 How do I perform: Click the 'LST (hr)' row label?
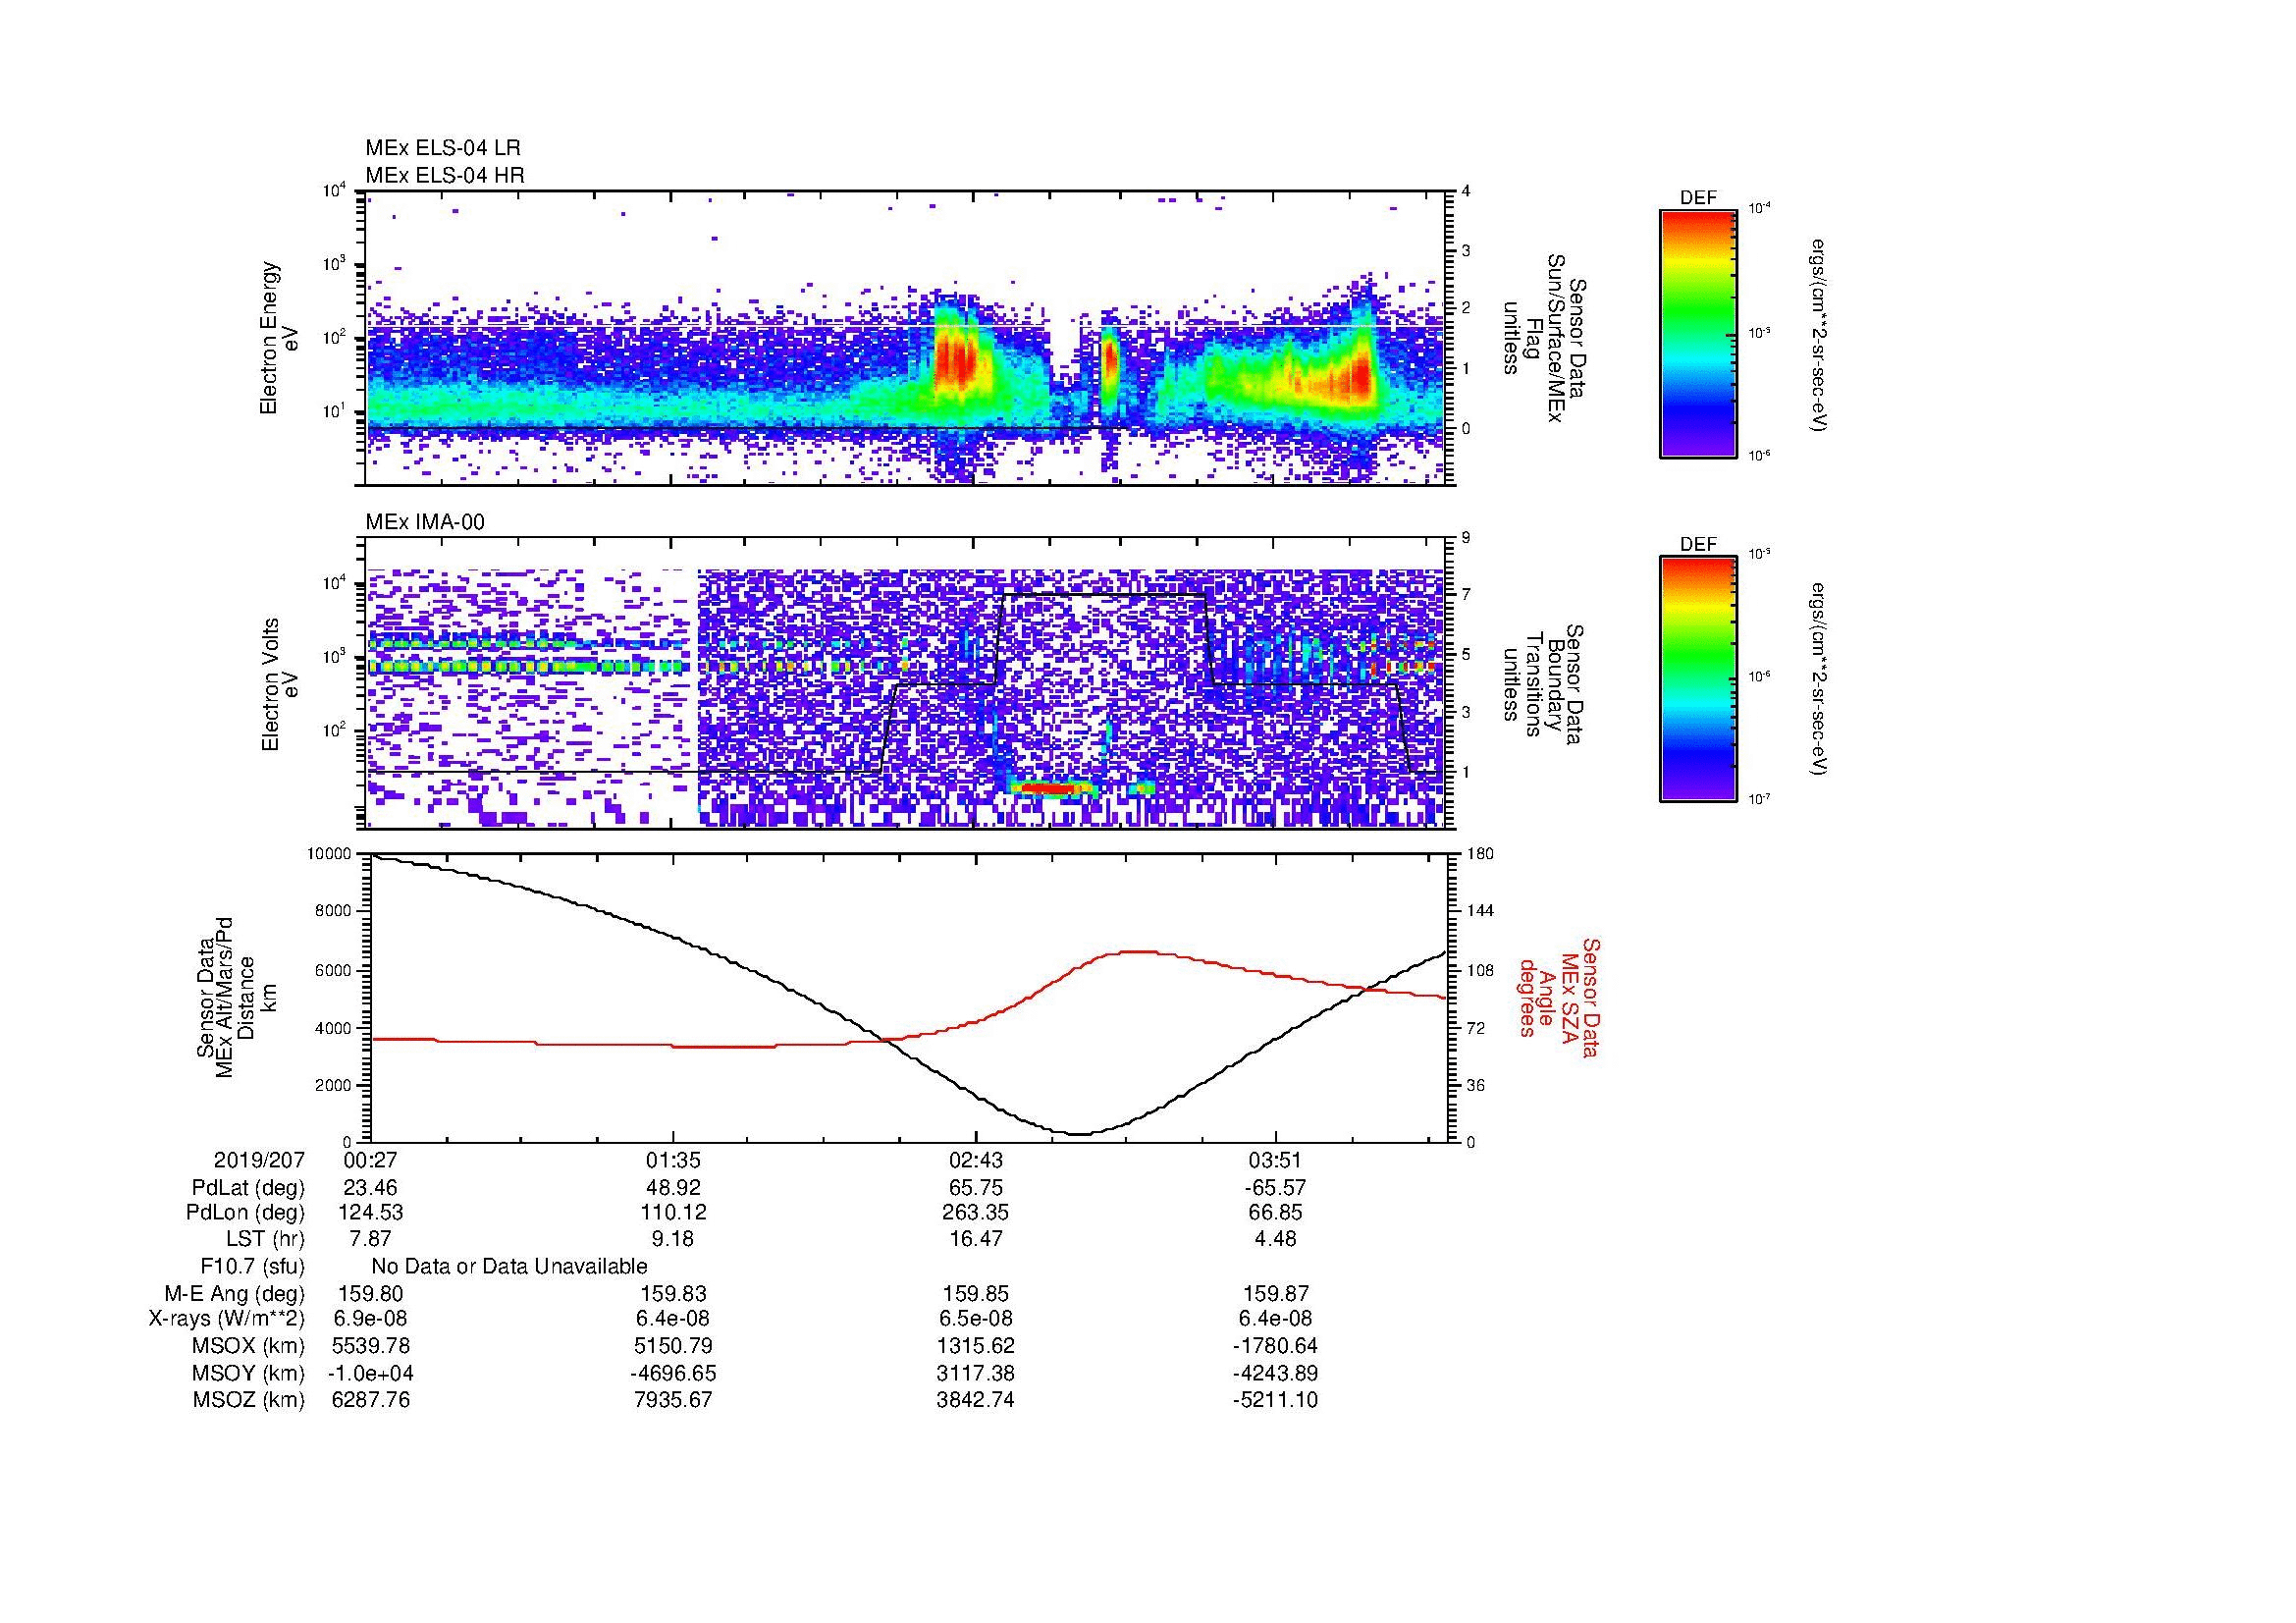click(x=265, y=1240)
